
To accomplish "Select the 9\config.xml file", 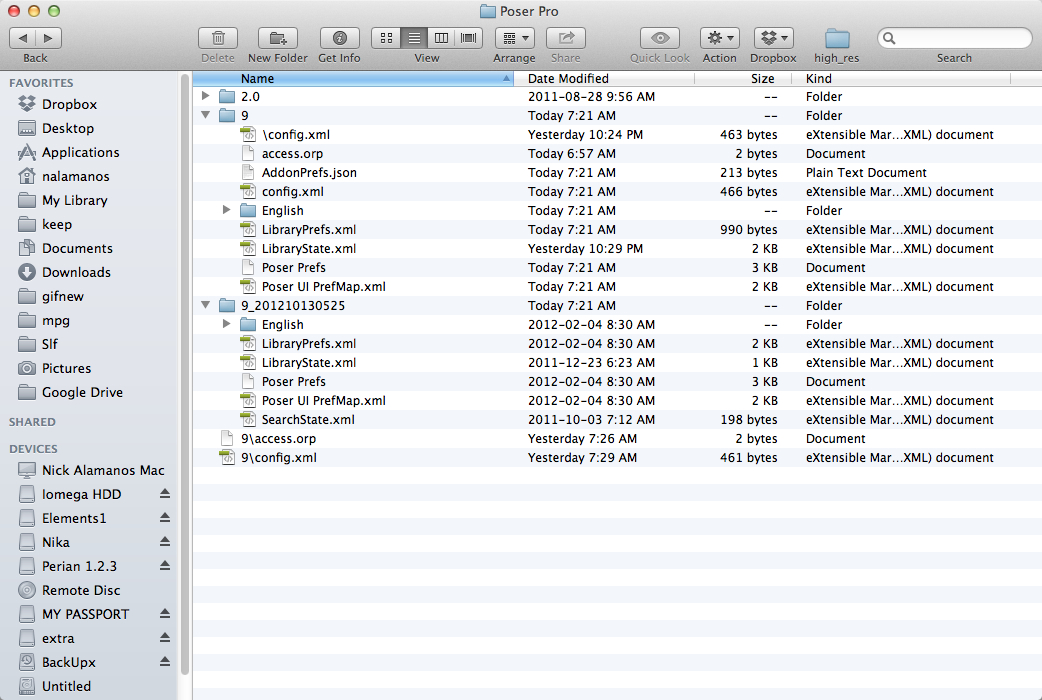I will [279, 457].
